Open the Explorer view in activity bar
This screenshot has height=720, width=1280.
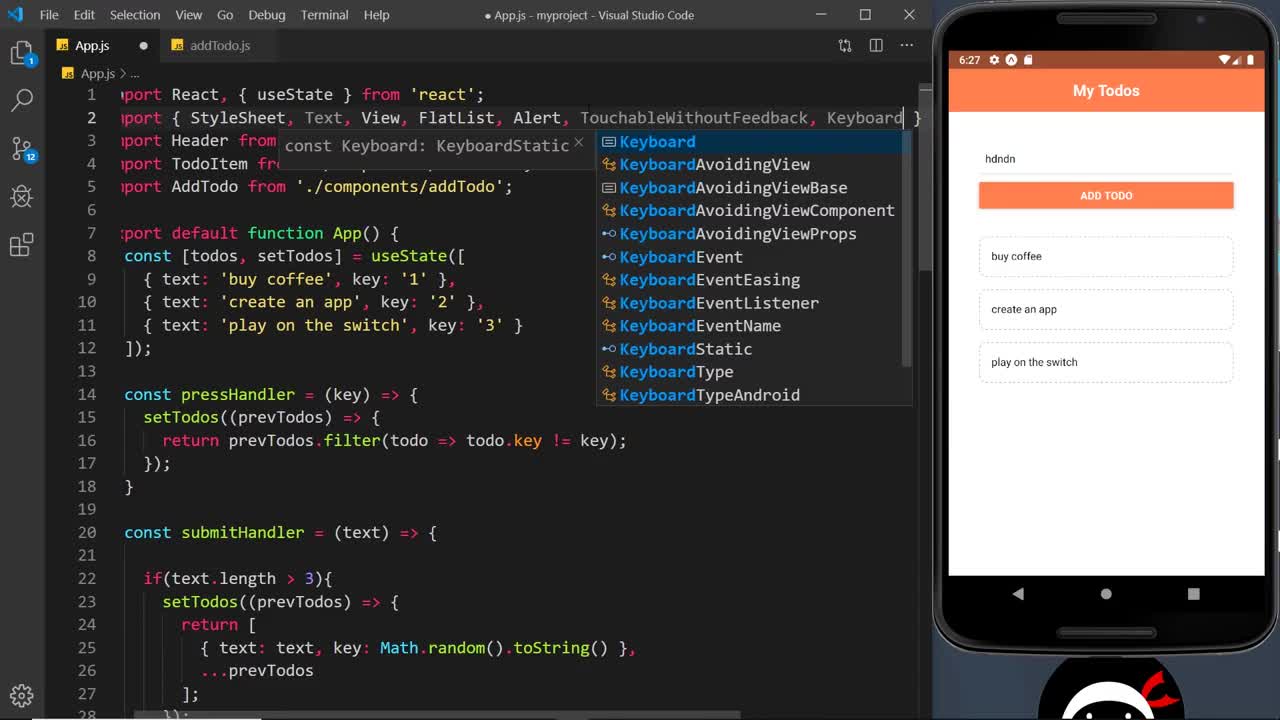pyautogui.click(x=22, y=54)
